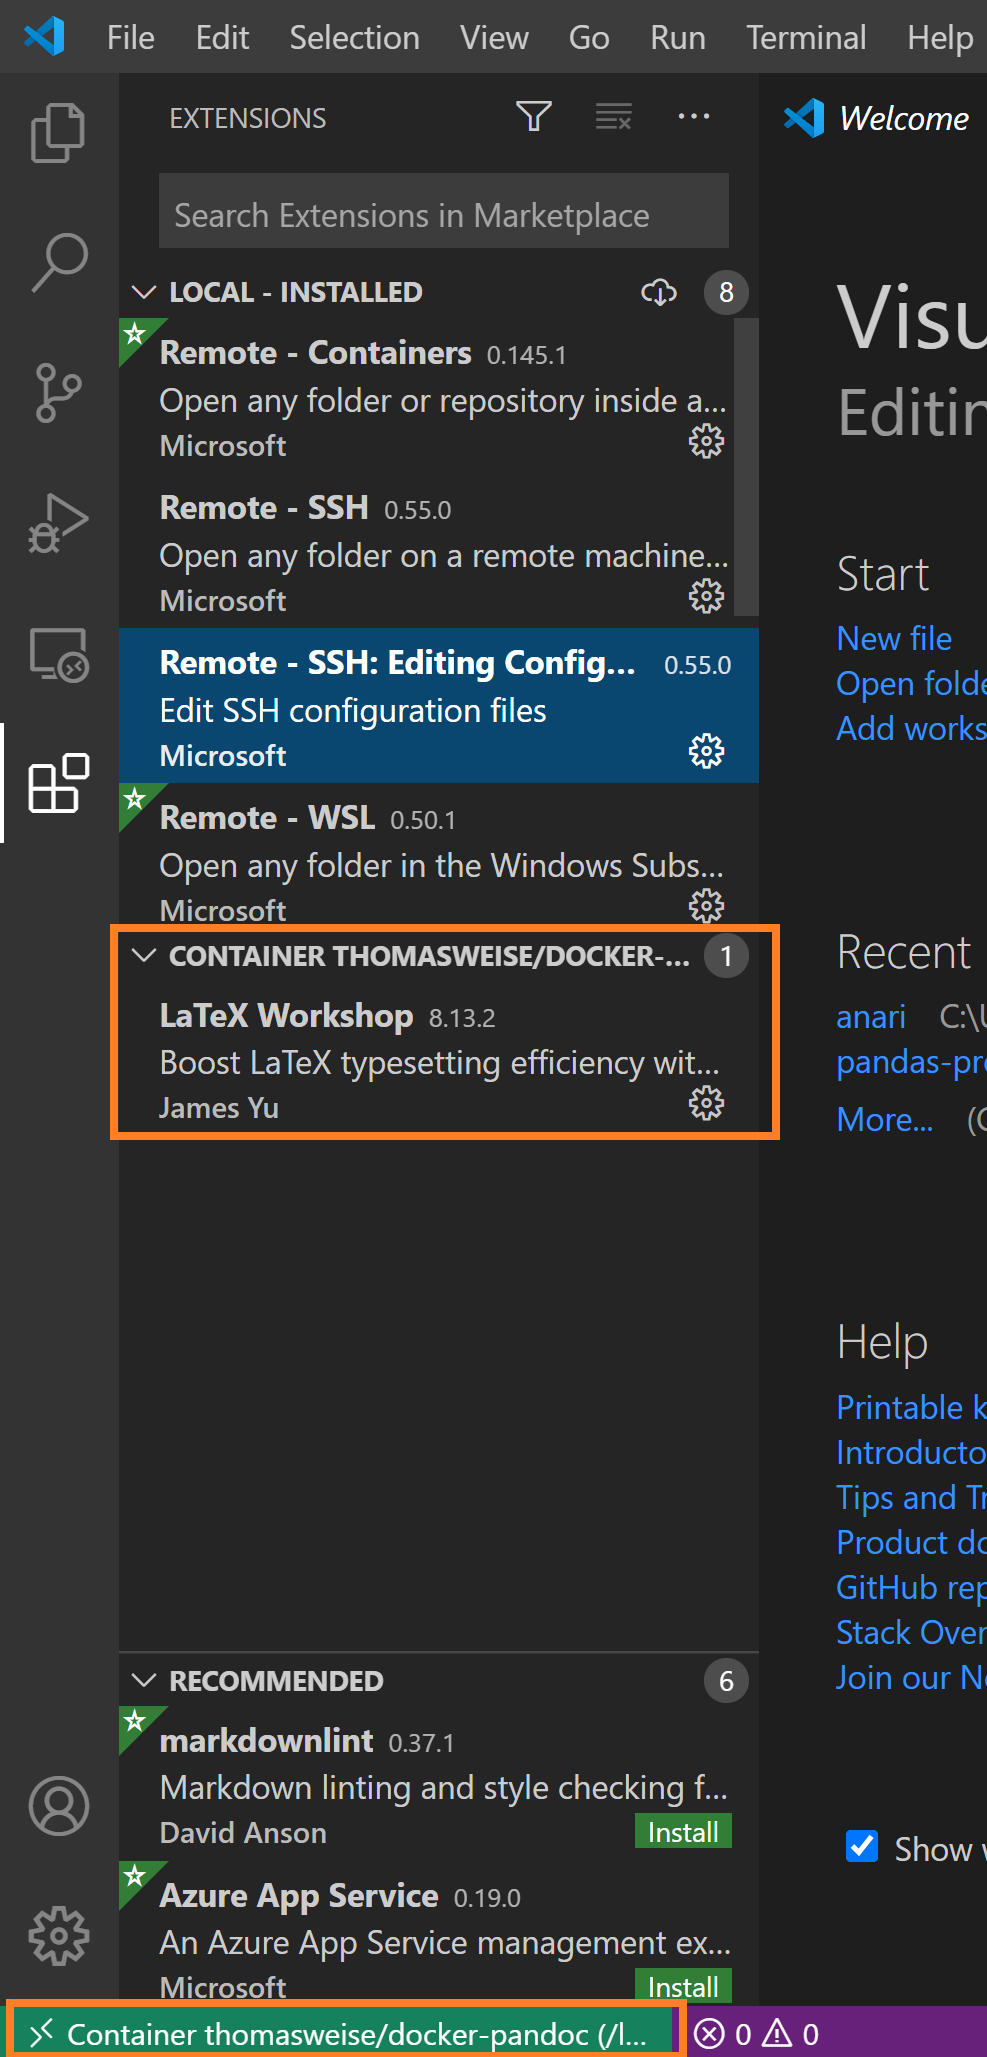The height and width of the screenshot is (2057, 987).
Task: Open the Printable keyboard cheatsheet link
Action: [912, 1407]
